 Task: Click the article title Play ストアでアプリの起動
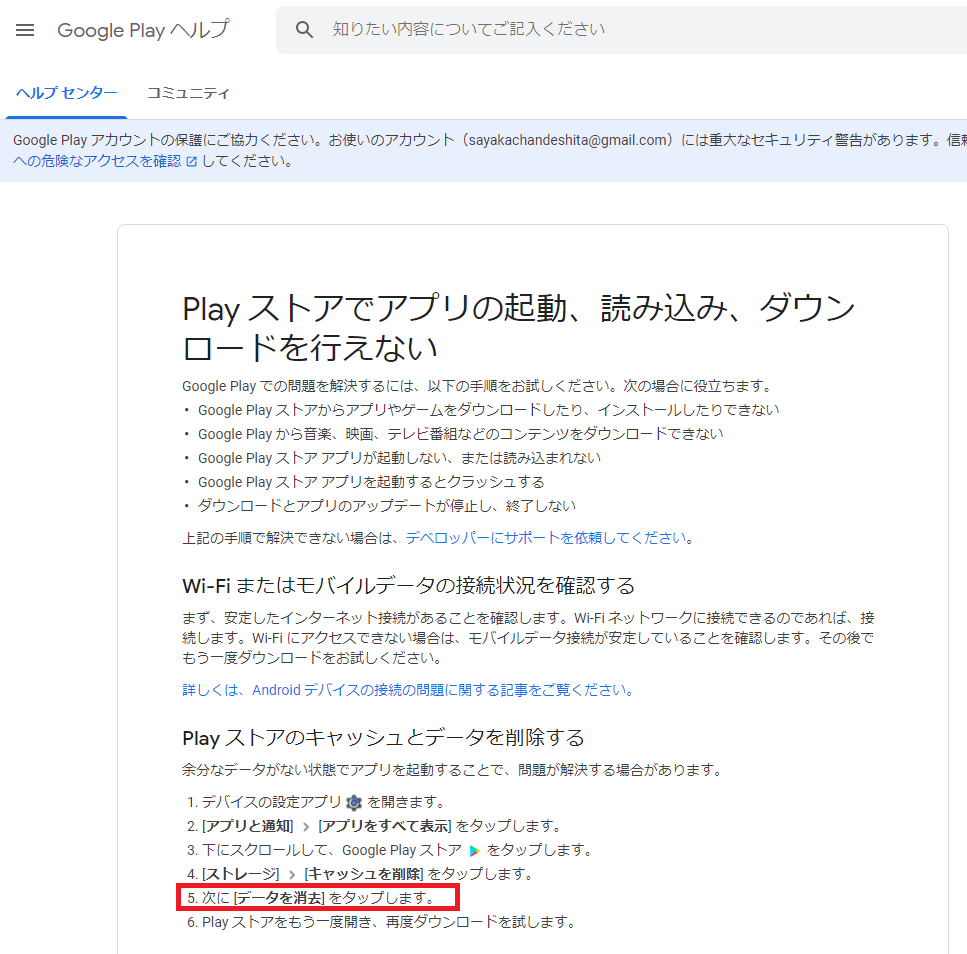pyautogui.click(x=519, y=327)
